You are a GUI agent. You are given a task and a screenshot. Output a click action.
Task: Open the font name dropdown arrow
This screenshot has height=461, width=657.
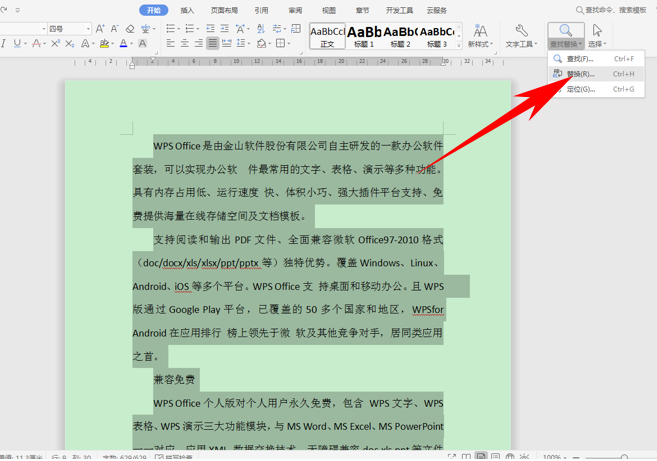point(44,28)
